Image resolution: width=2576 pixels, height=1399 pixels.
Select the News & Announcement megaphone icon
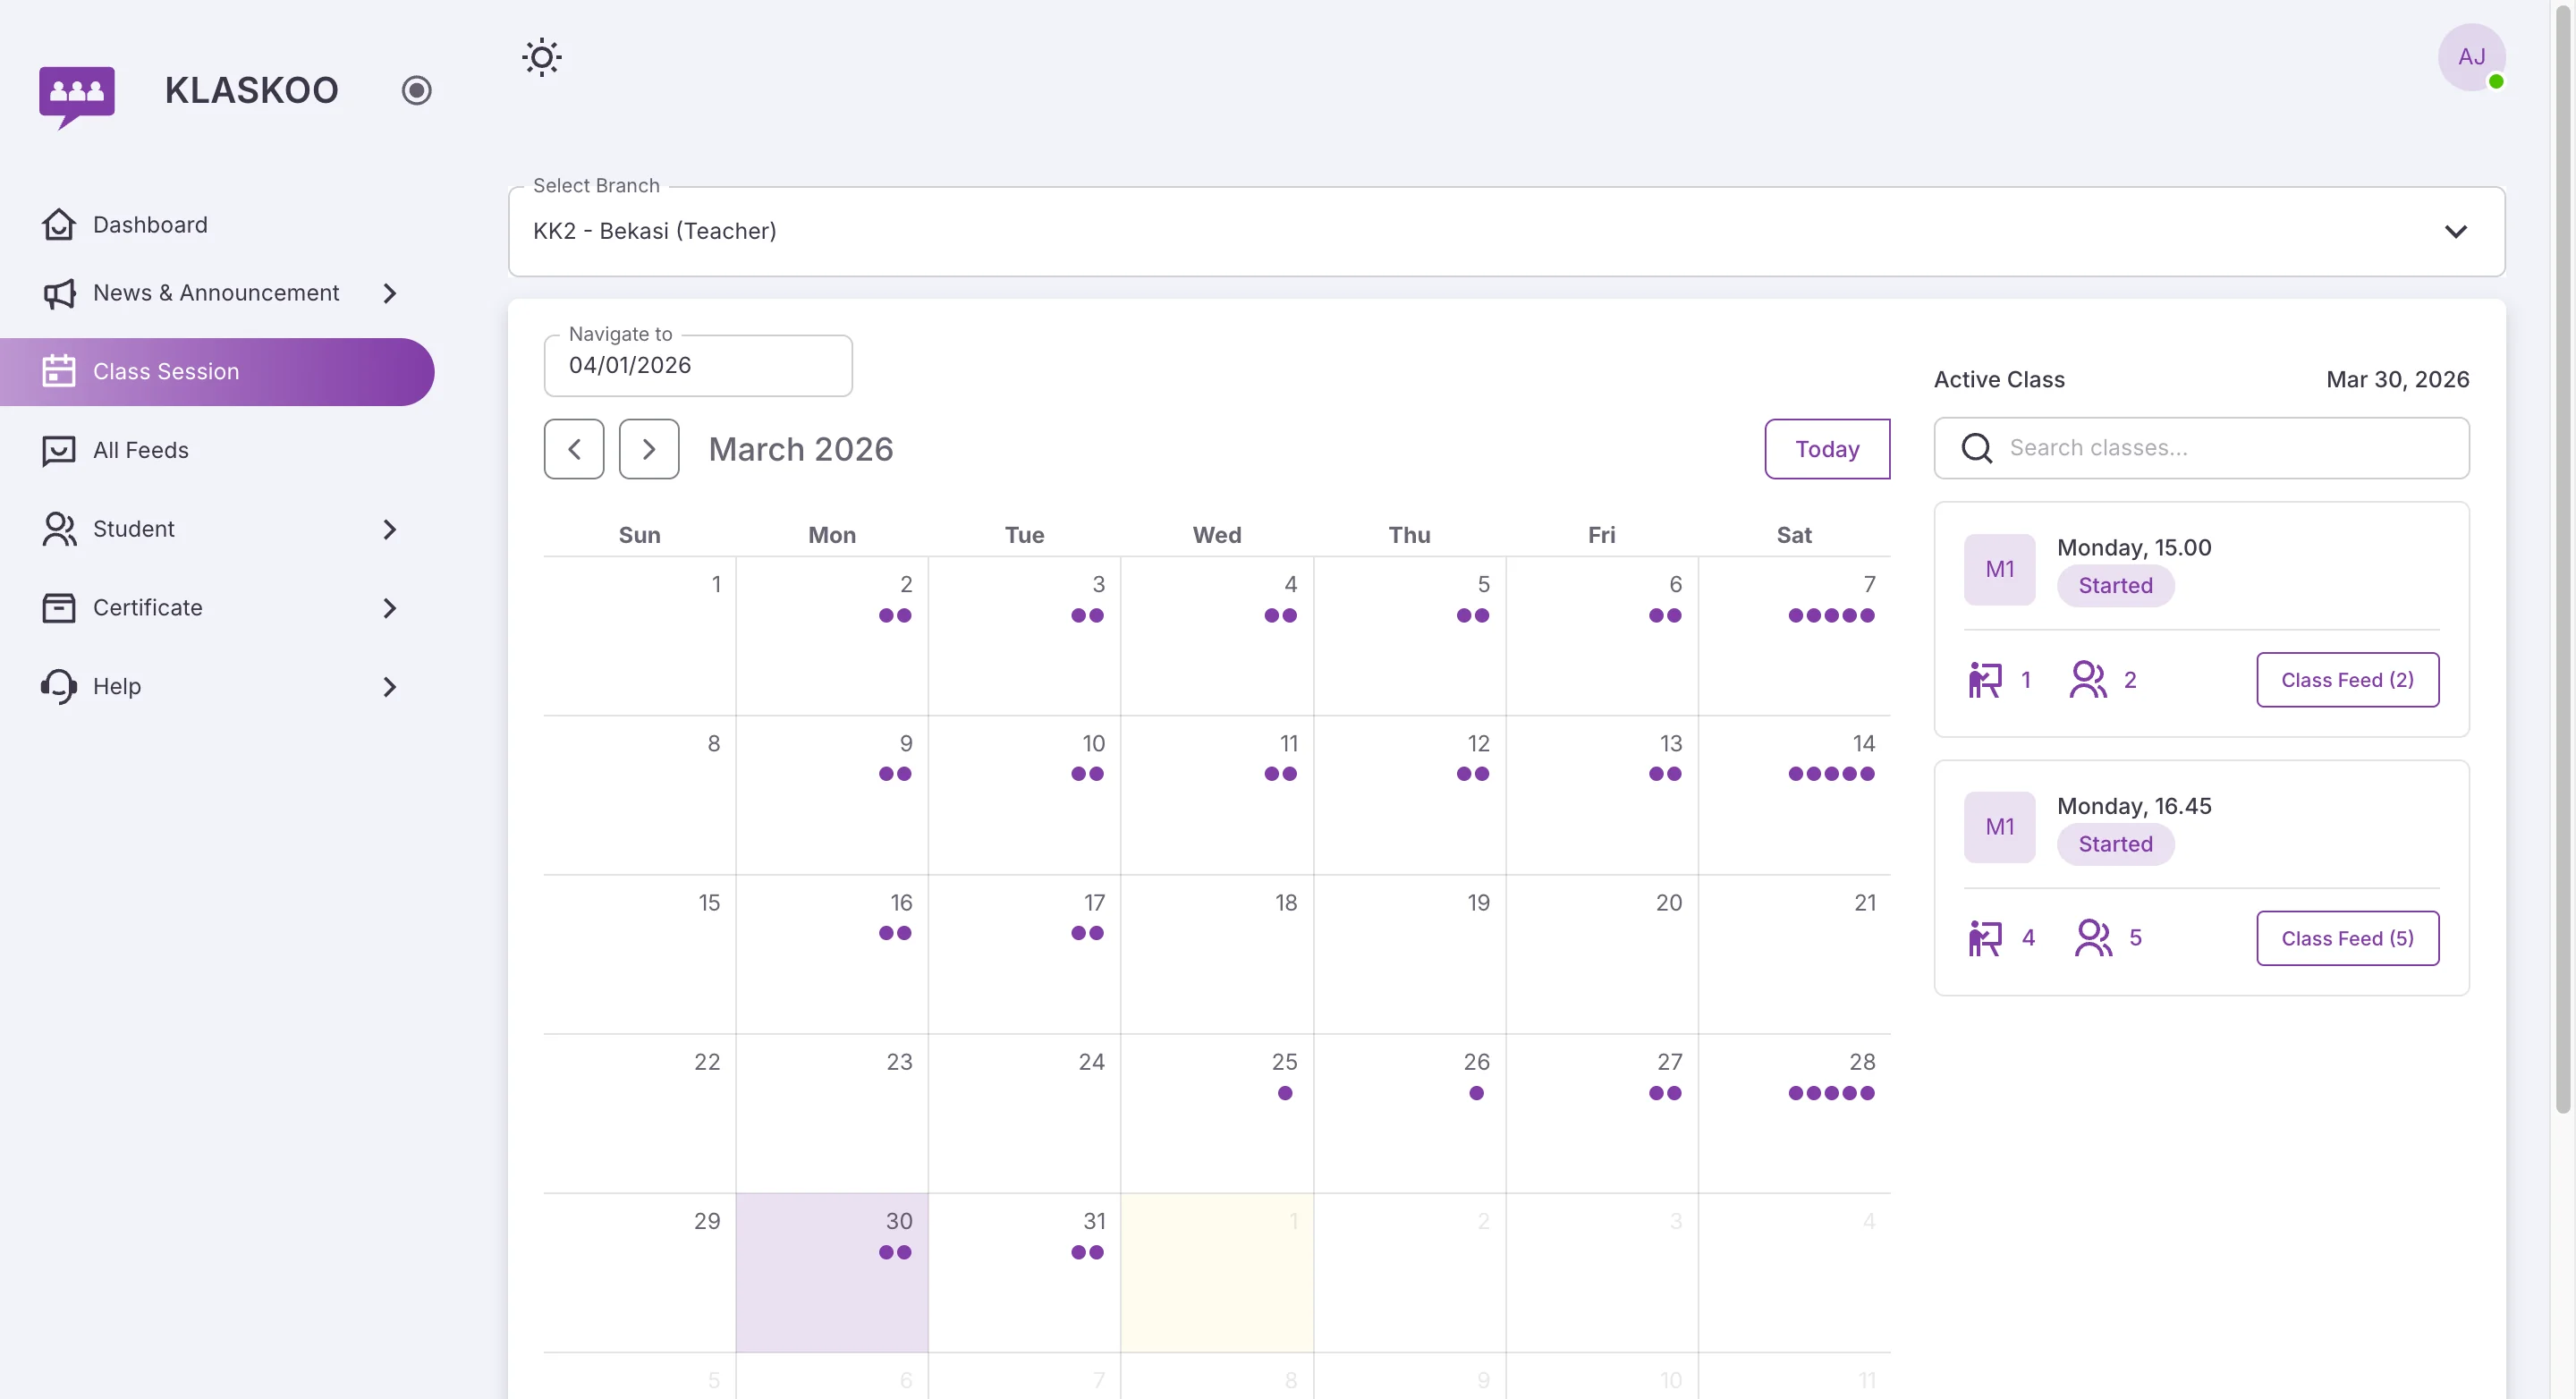(x=58, y=293)
